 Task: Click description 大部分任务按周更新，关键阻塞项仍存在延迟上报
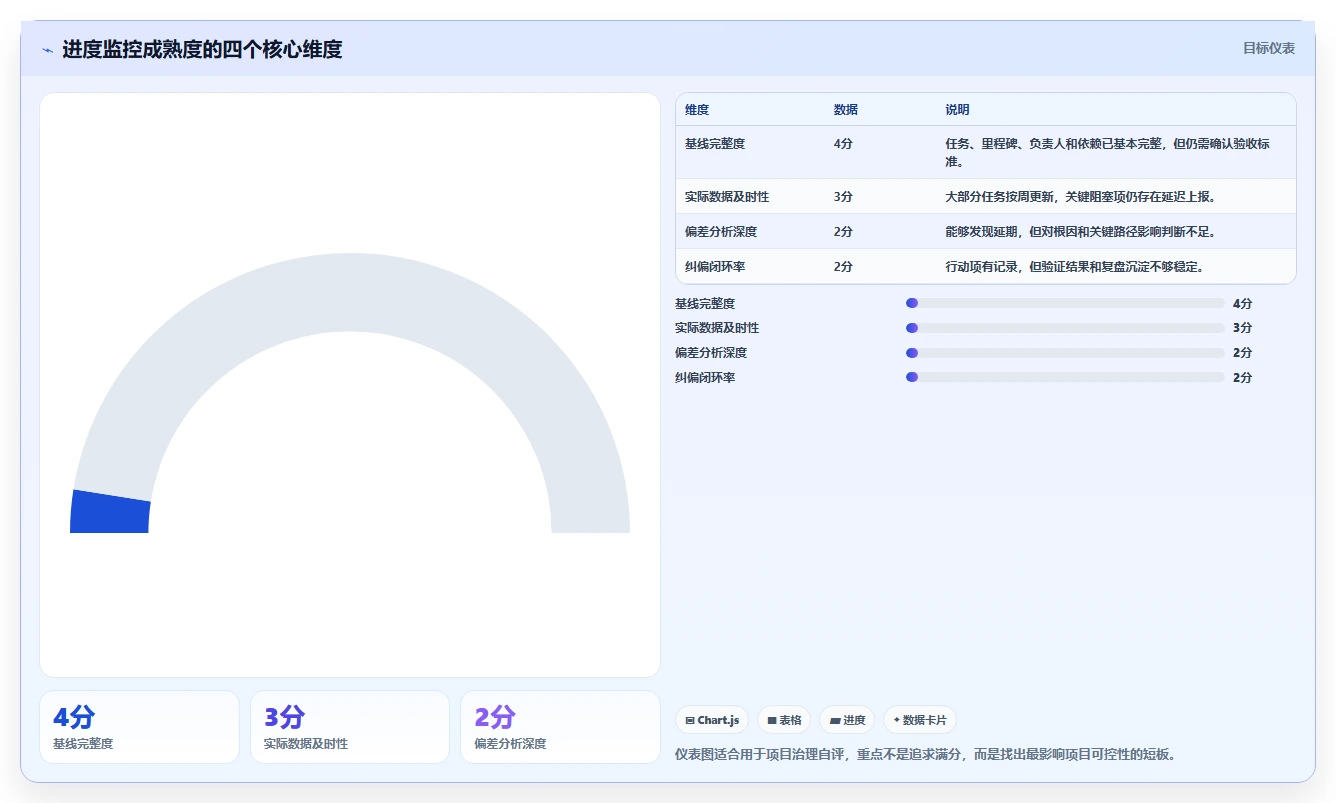coord(1081,197)
